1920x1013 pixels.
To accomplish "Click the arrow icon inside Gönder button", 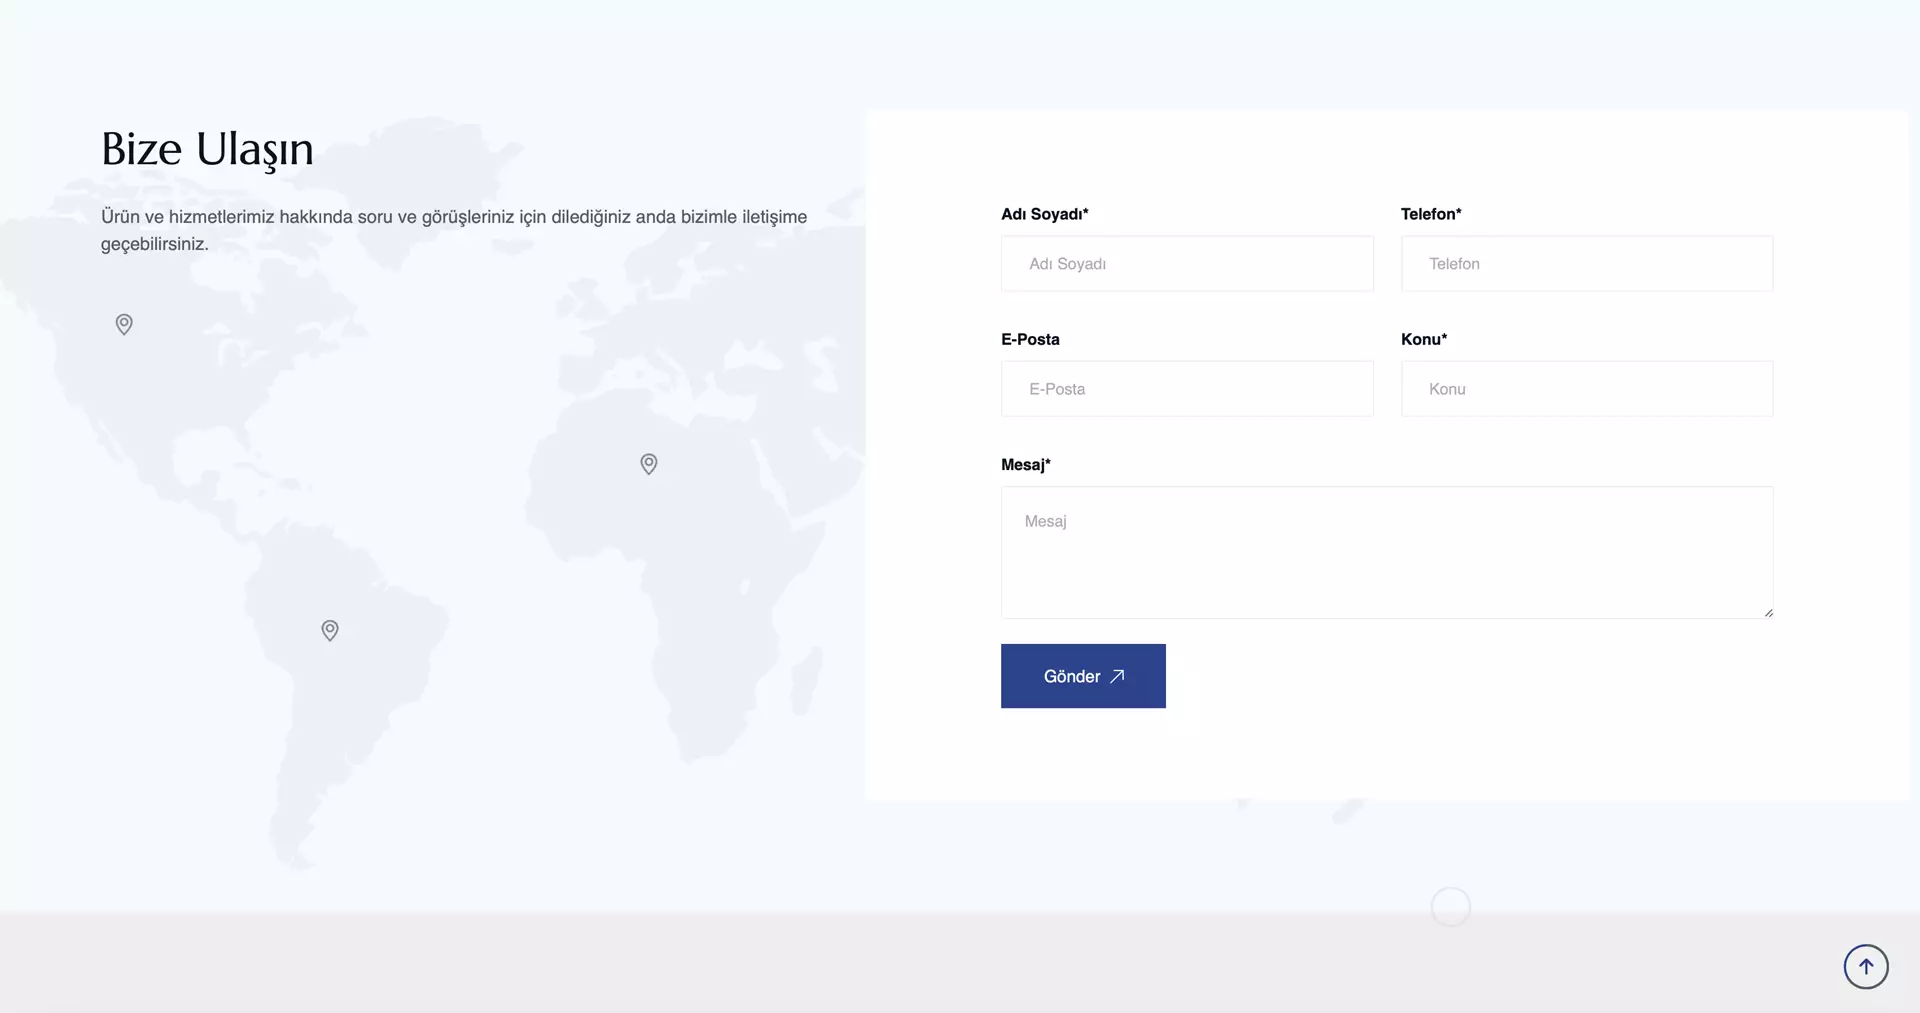I will tap(1117, 676).
